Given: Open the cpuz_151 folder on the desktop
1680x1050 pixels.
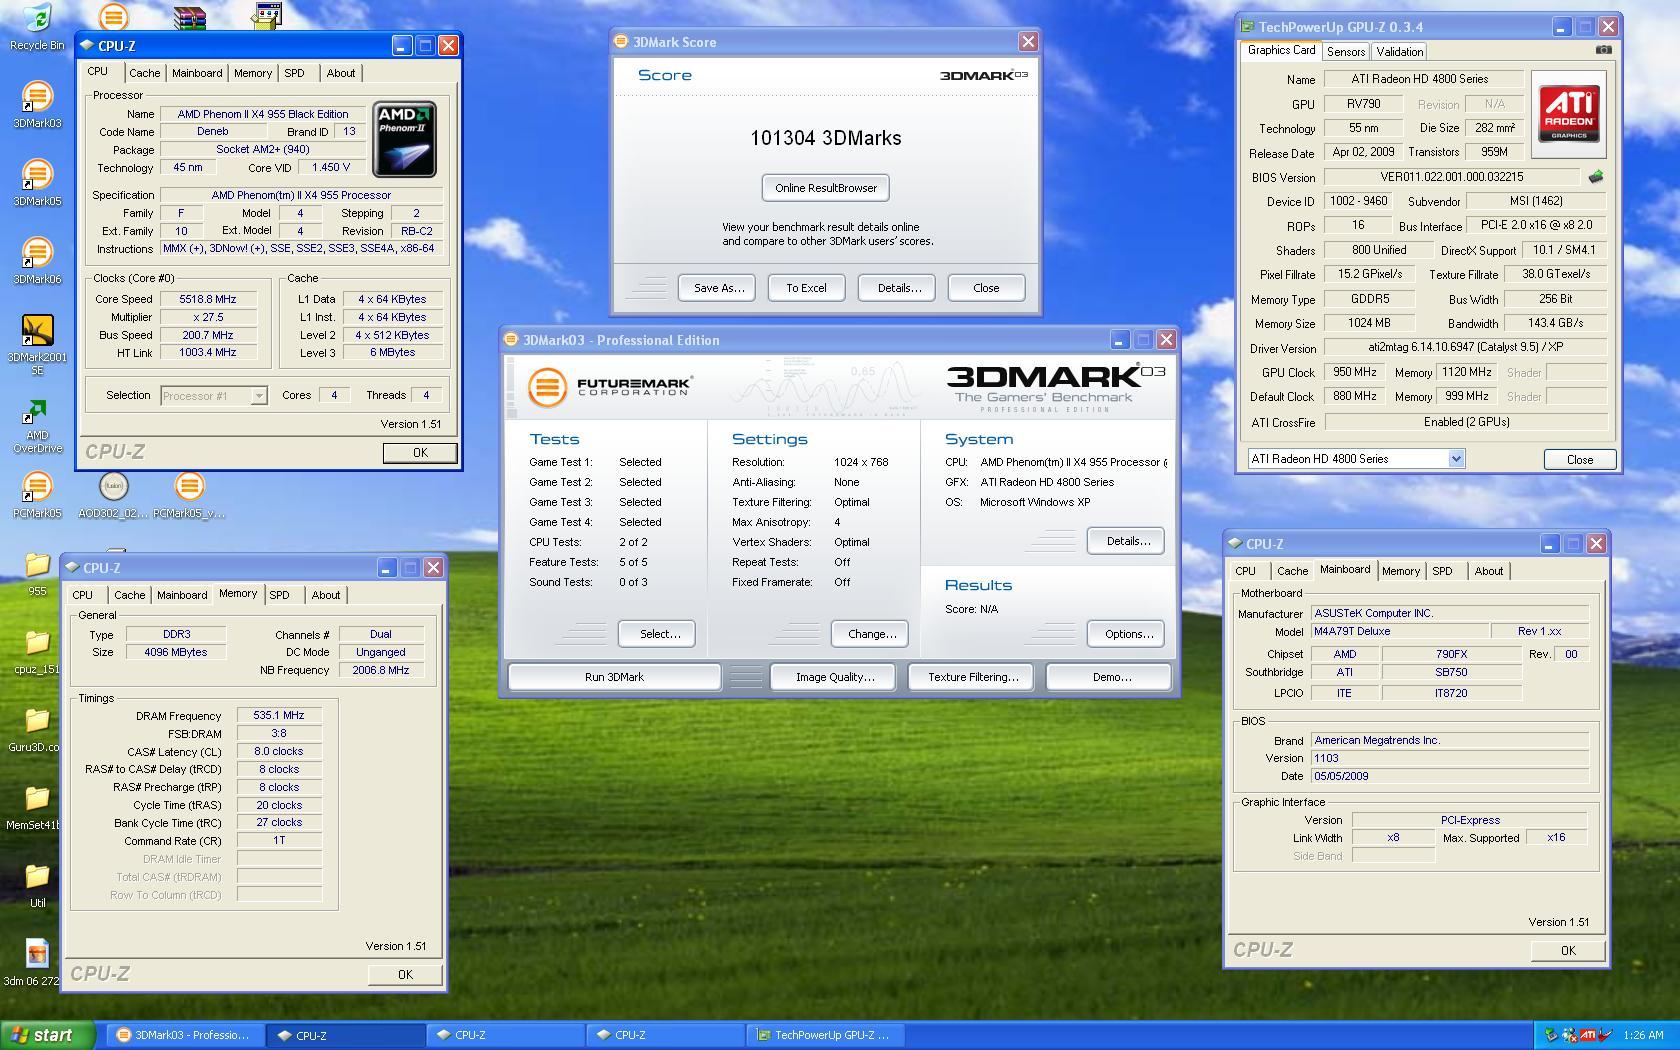Looking at the screenshot, I should [37, 650].
